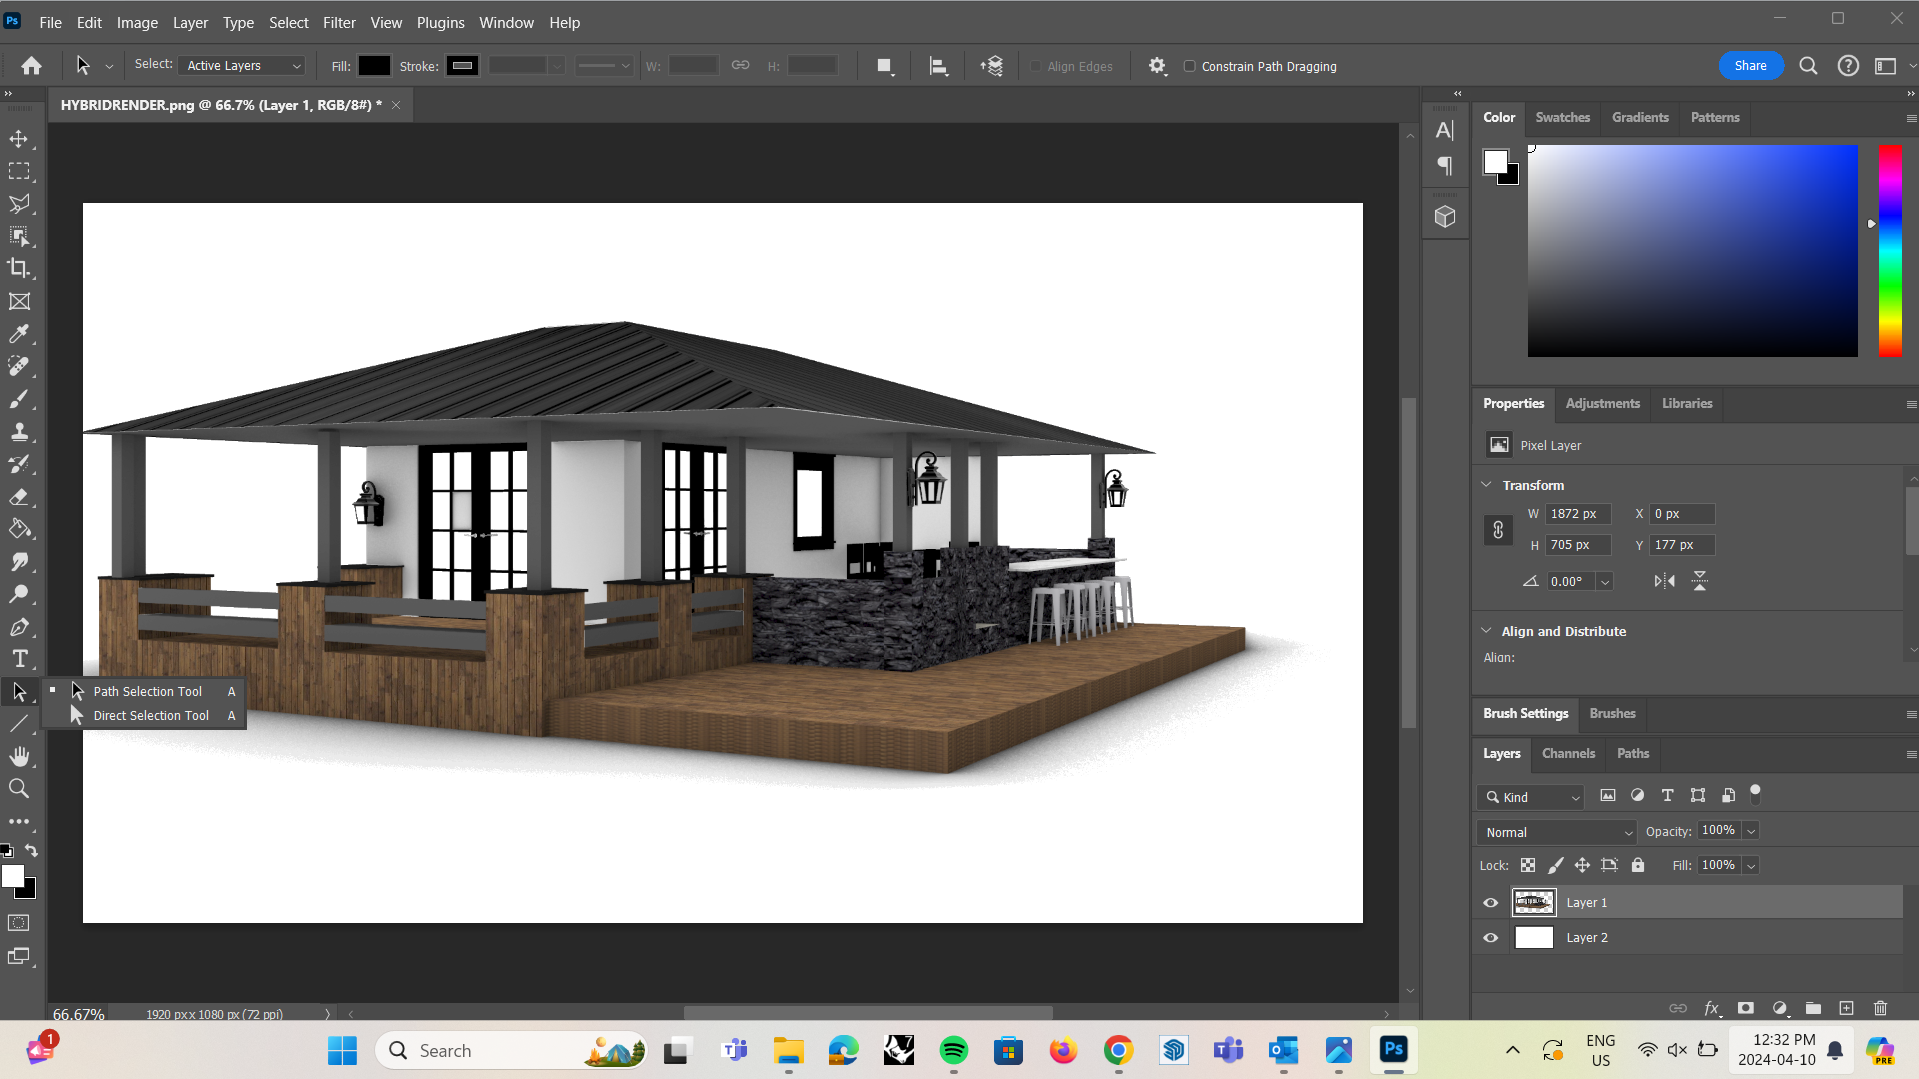Add a layer mask from Layers panel

click(x=1746, y=1008)
